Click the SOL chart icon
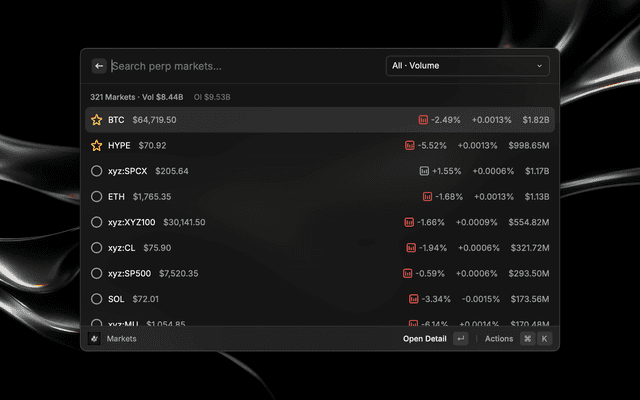 [413, 299]
